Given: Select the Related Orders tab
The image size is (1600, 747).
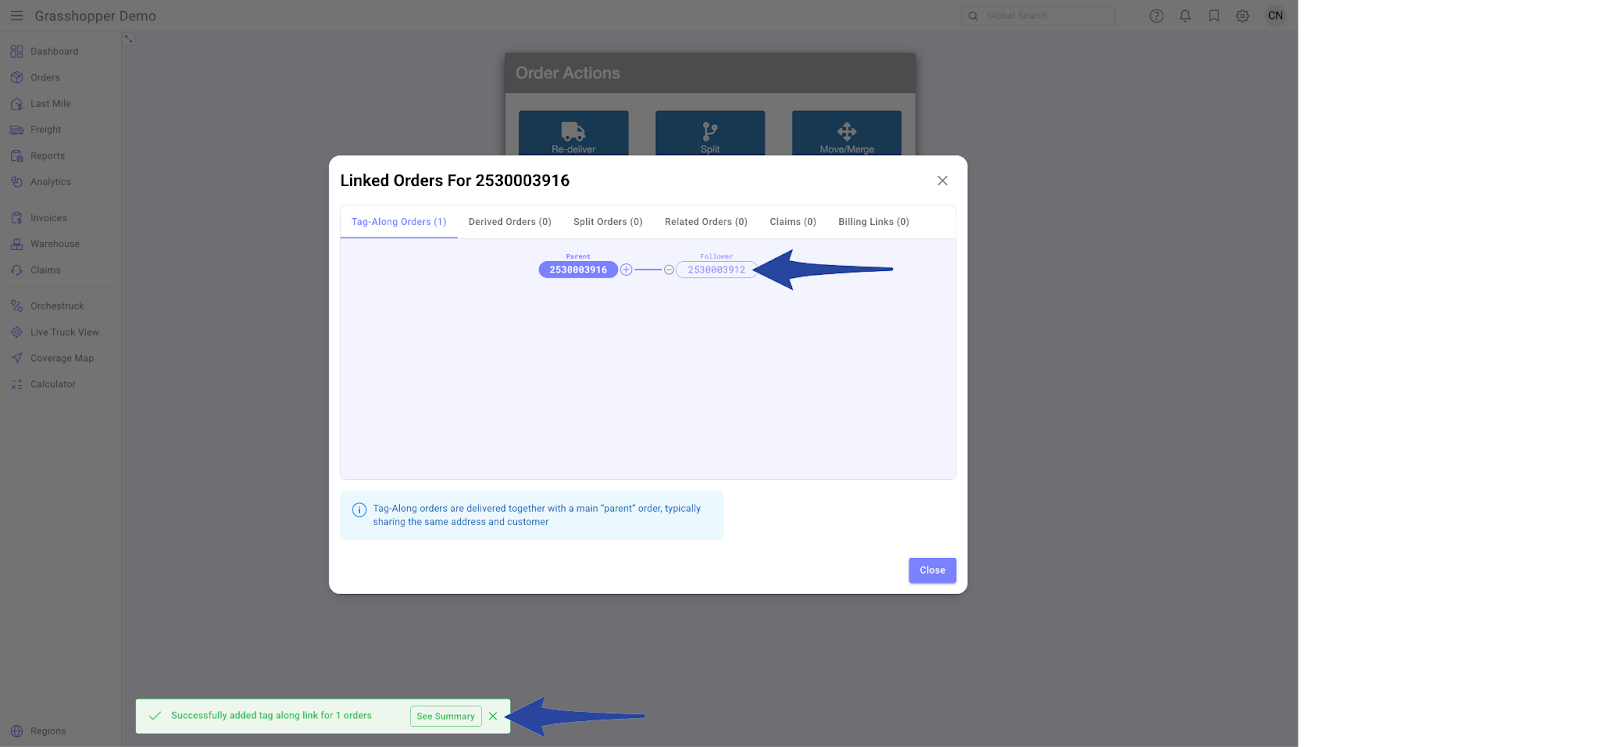Looking at the screenshot, I should [x=705, y=222].
